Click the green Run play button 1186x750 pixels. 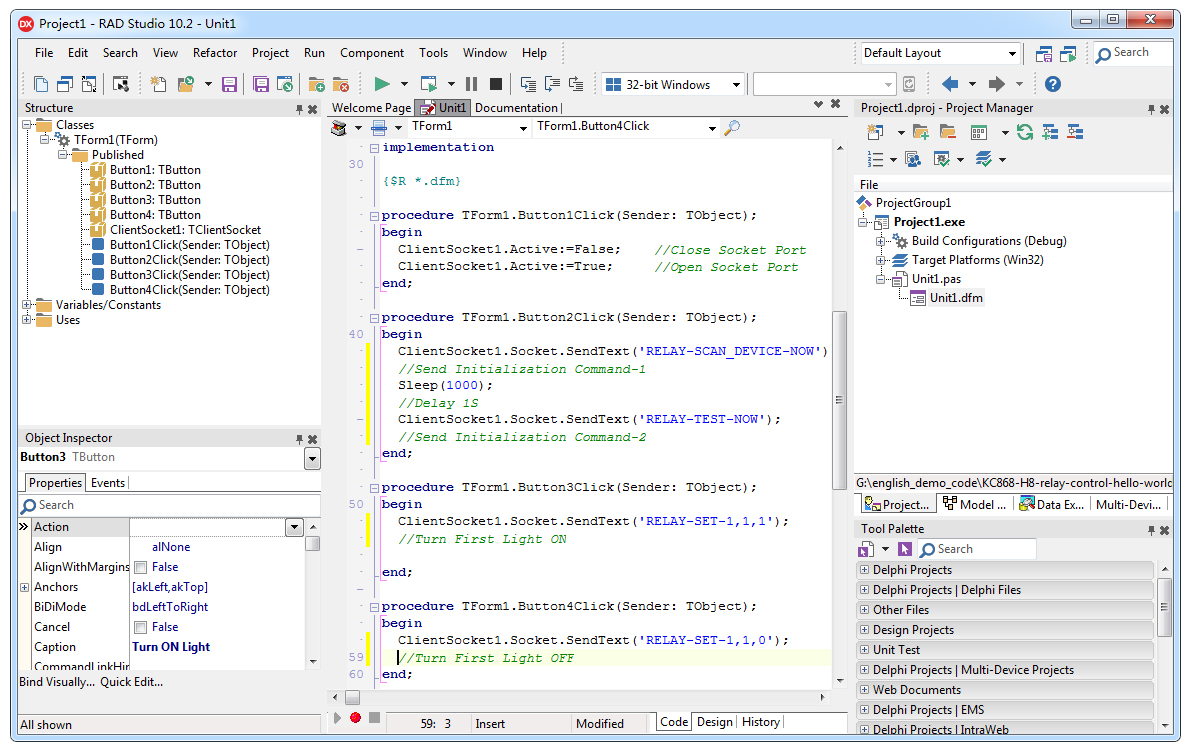point(381,84)
